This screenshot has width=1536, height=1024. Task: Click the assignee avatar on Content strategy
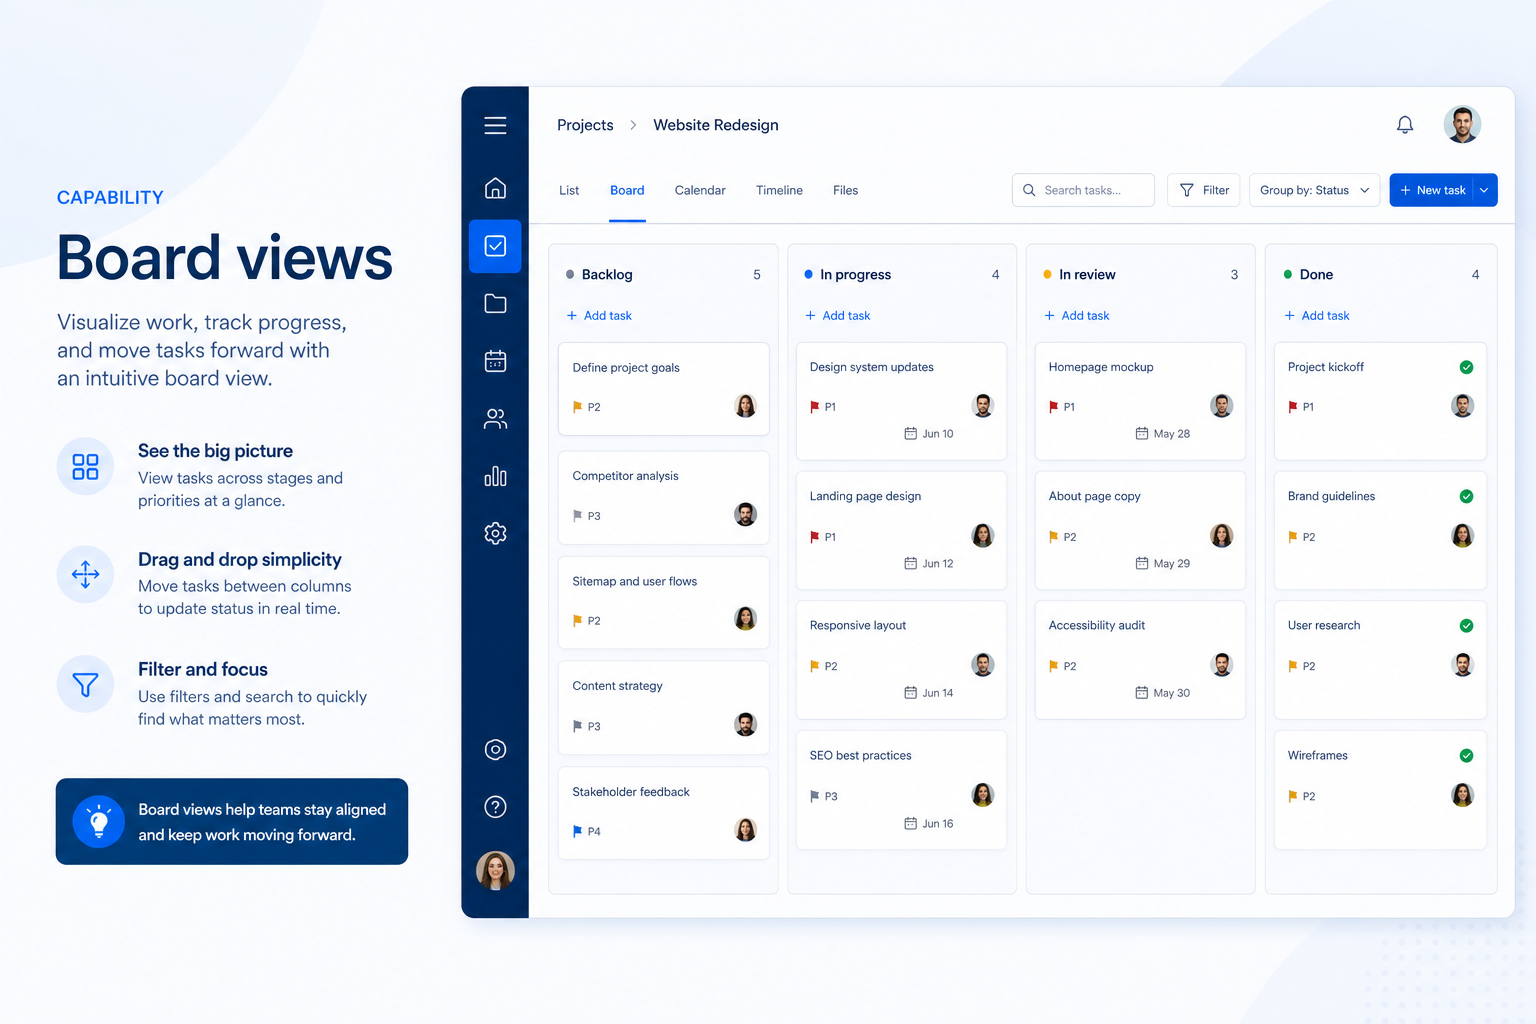(x=745, y=724)
